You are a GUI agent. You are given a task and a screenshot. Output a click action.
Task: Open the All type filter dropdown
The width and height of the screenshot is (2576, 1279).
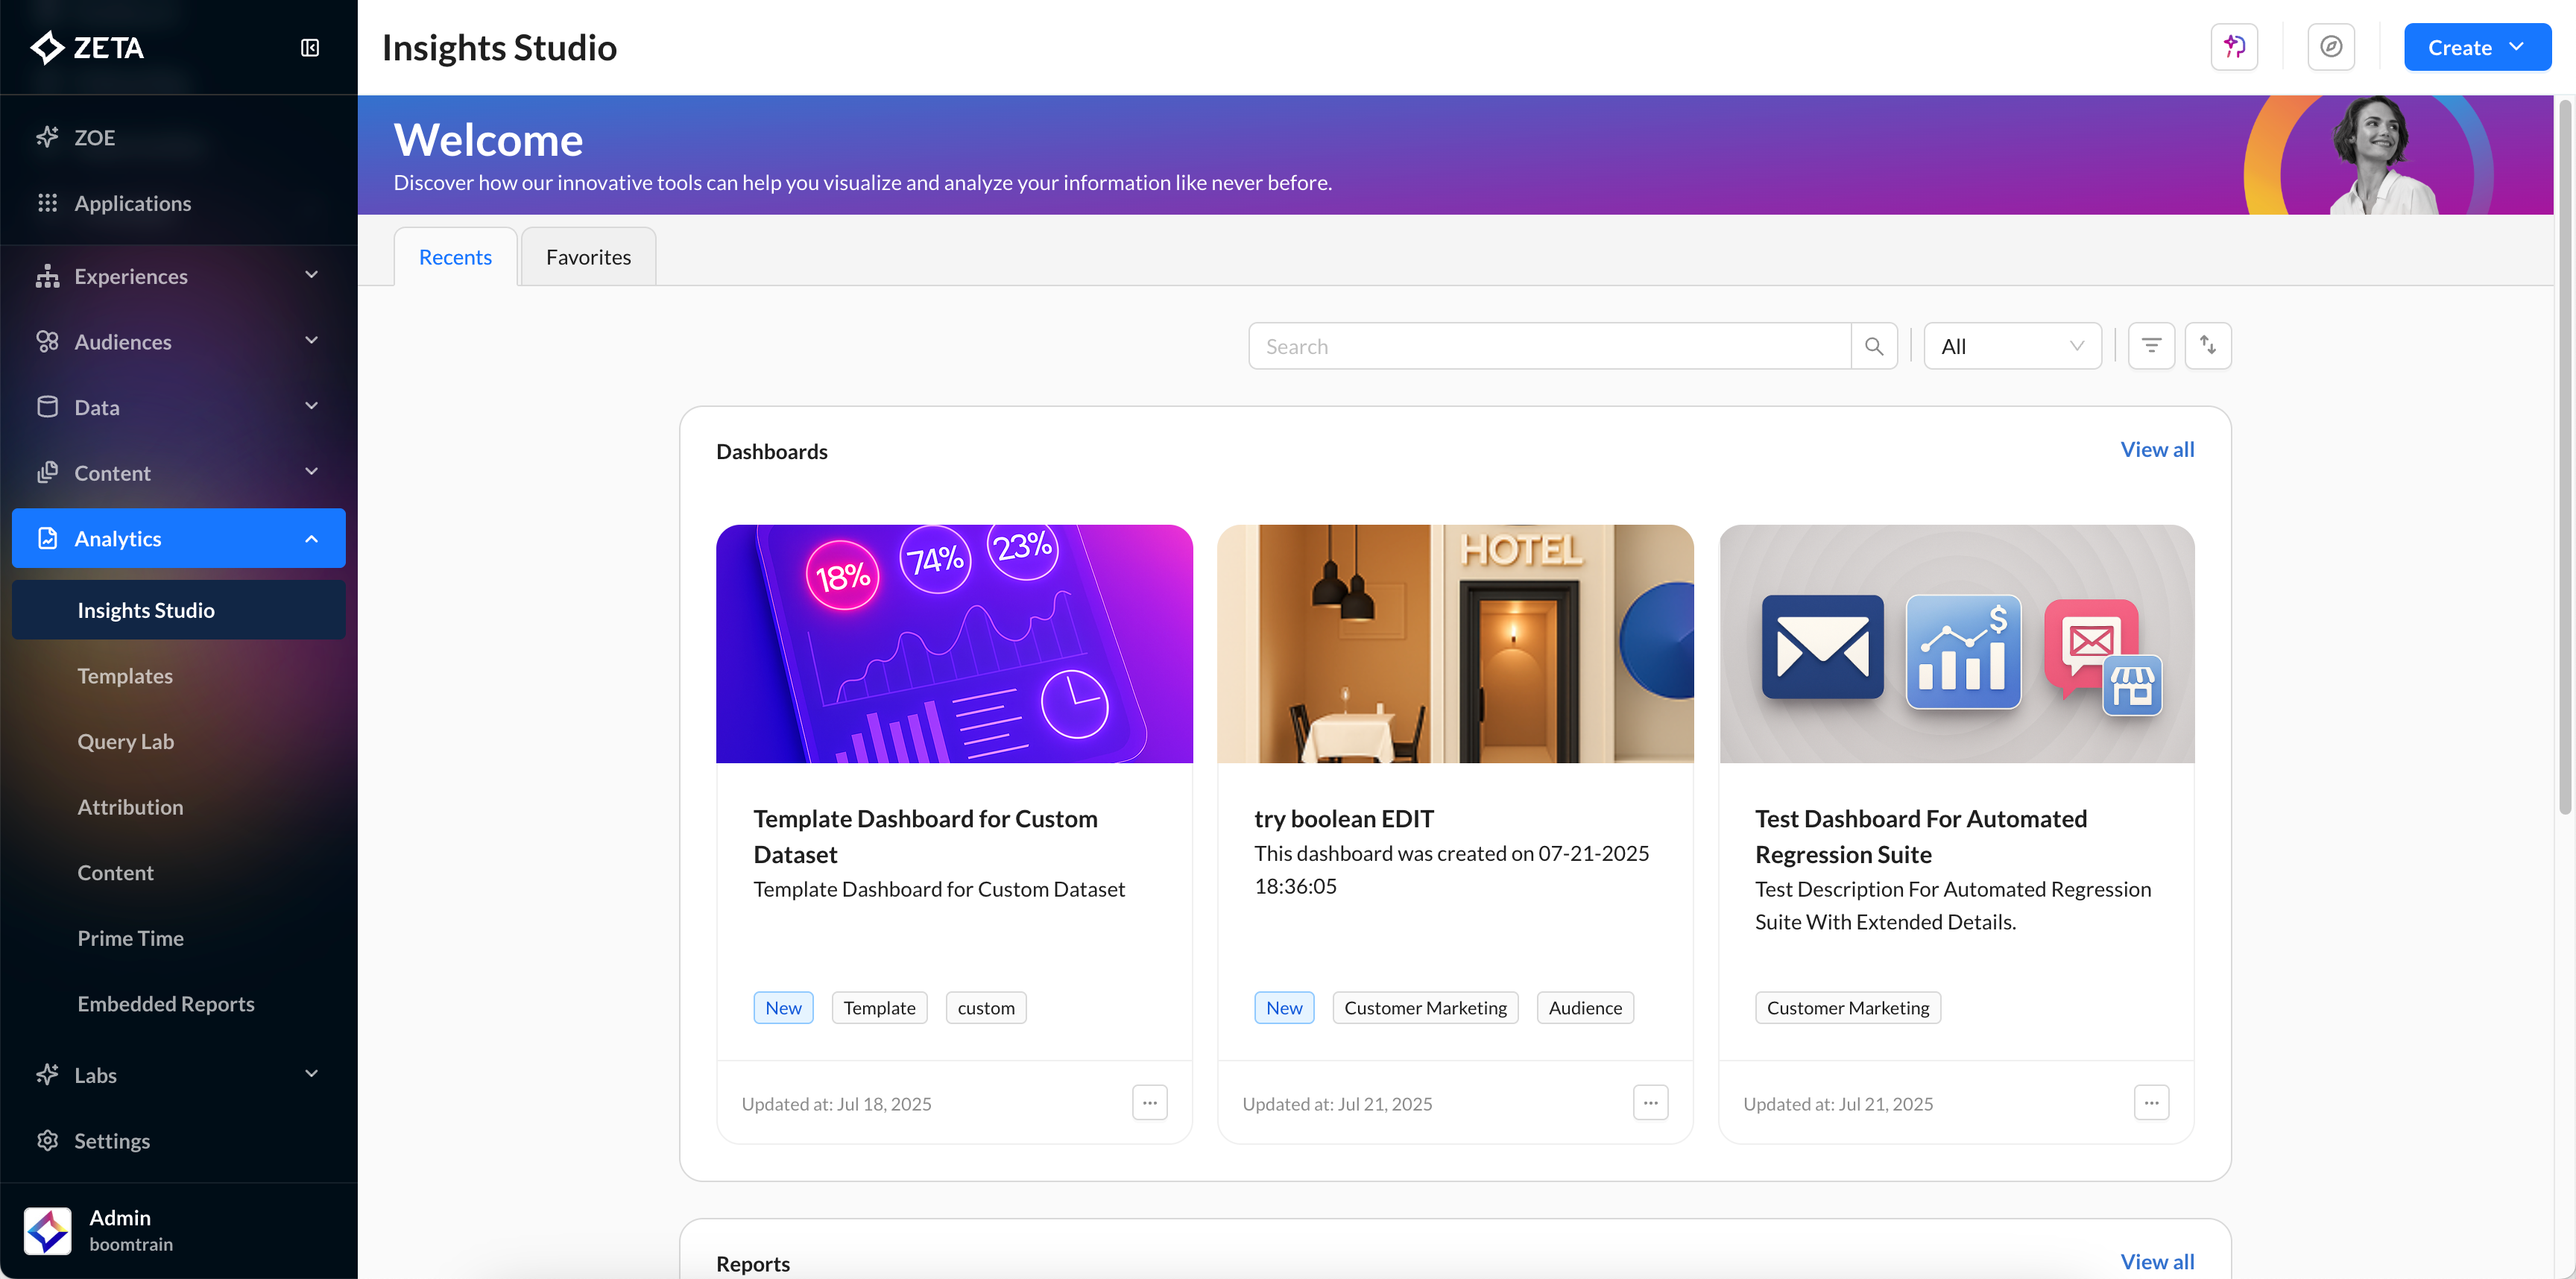(2012, 346)
